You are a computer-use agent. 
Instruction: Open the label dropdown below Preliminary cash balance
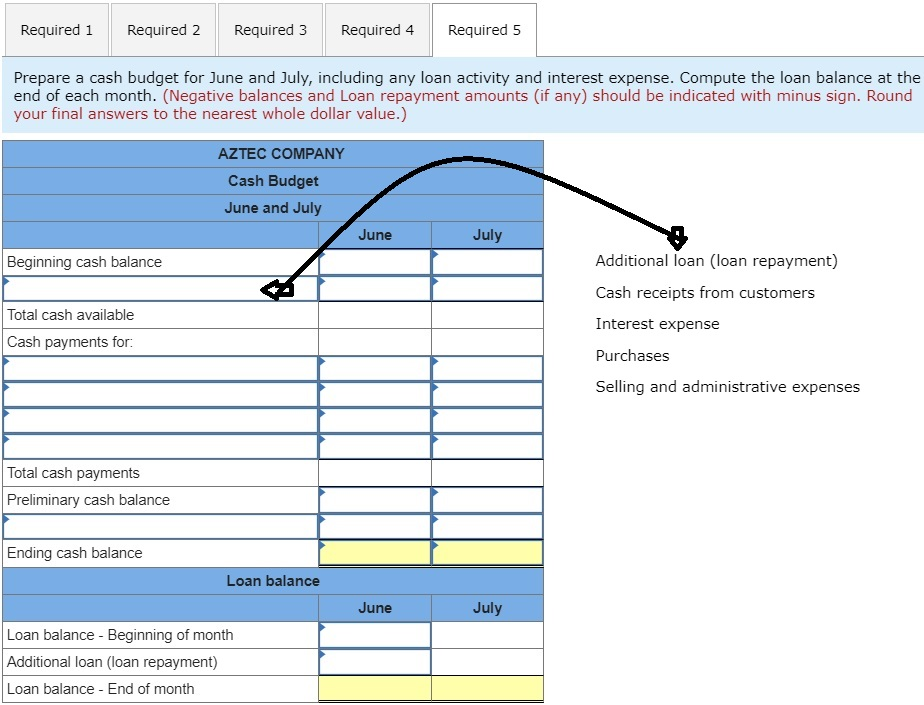[160, 526]
